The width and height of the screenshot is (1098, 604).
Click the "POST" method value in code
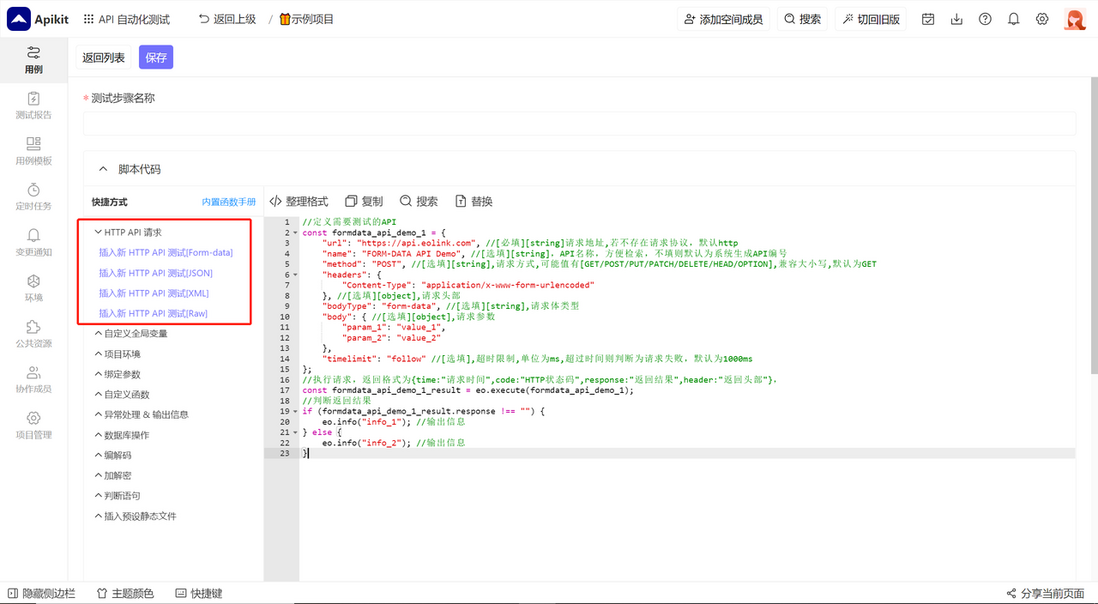pyautogui.click(x=391, y=265)
